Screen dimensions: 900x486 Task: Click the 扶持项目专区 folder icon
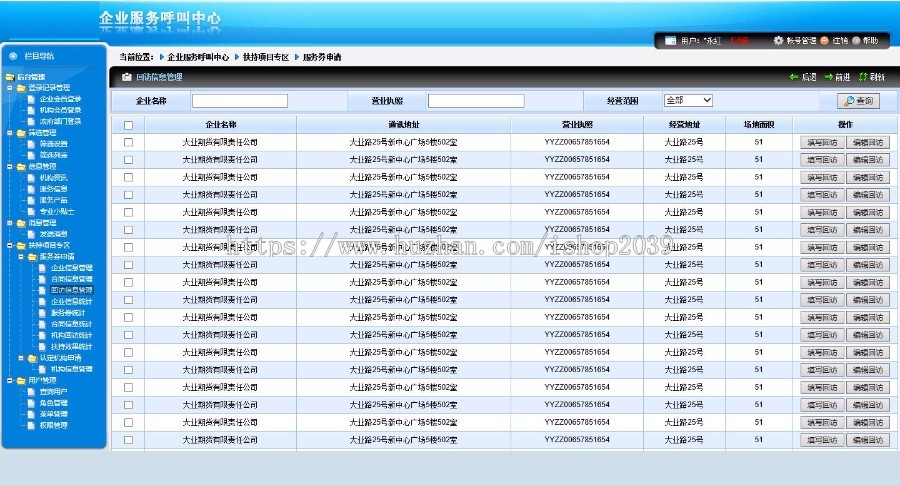(21, 246)
